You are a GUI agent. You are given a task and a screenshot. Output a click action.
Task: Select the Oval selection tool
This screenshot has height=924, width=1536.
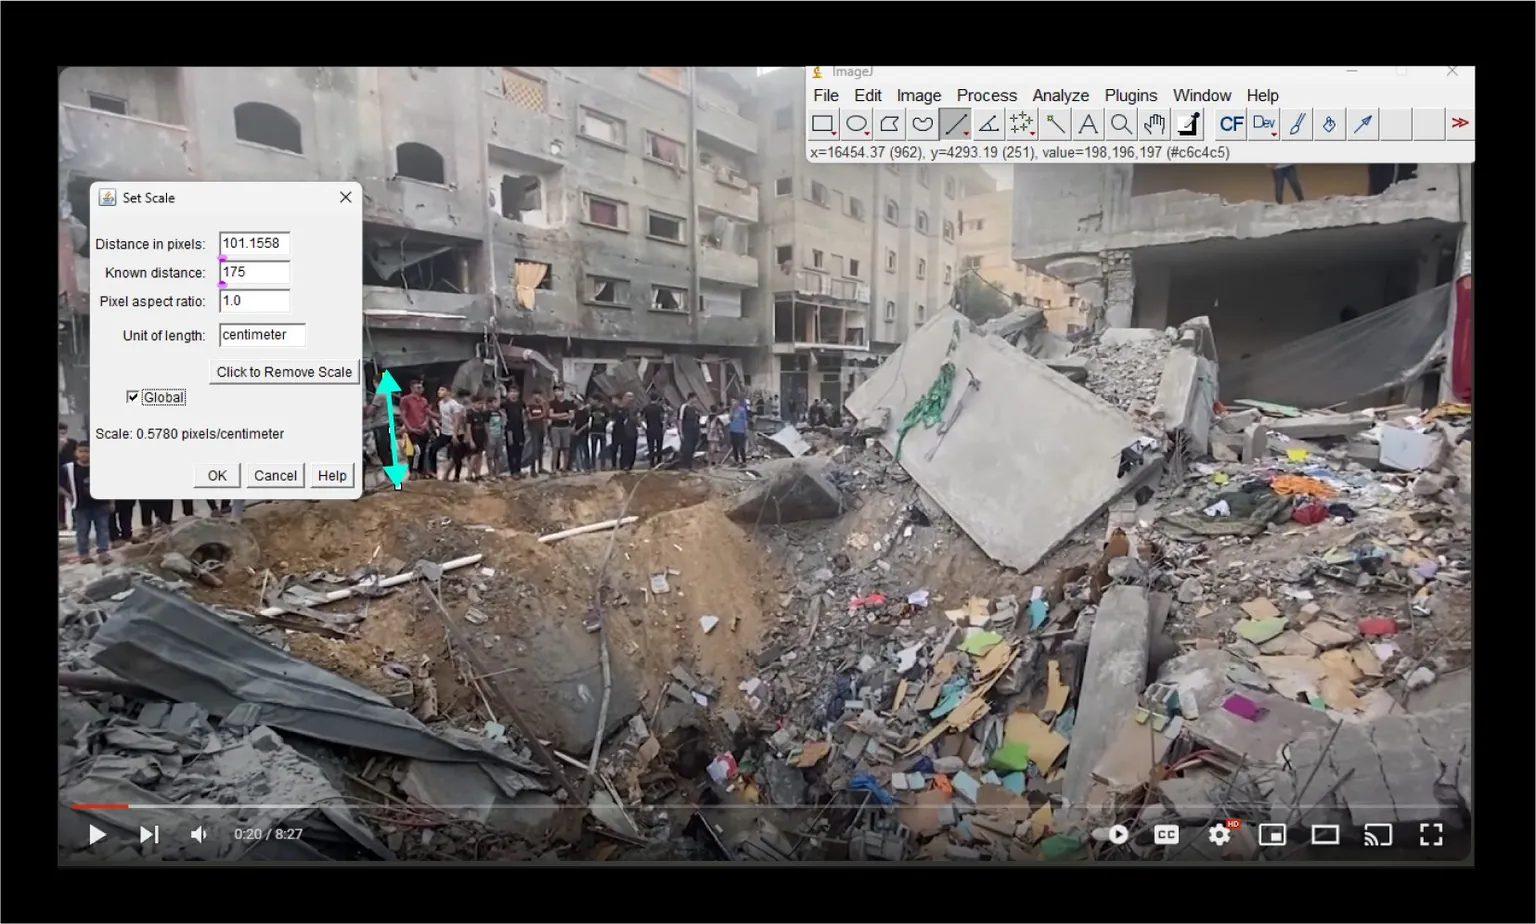click(x=857, y=124)
